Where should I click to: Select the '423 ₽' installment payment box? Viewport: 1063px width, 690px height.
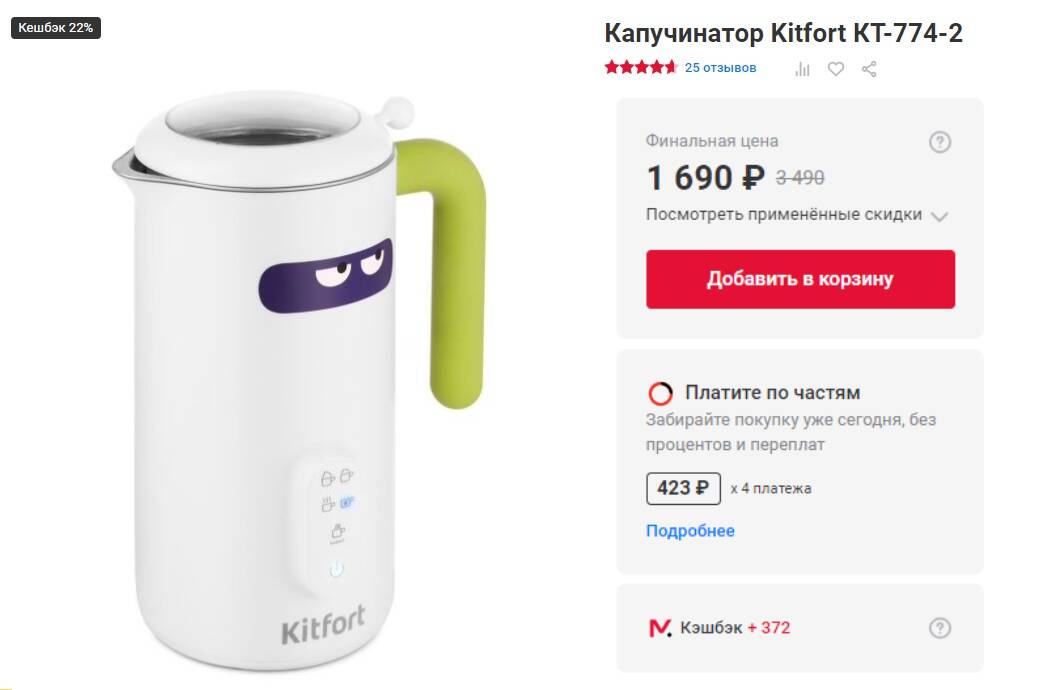pyautogui.click(x=683, y=488)
